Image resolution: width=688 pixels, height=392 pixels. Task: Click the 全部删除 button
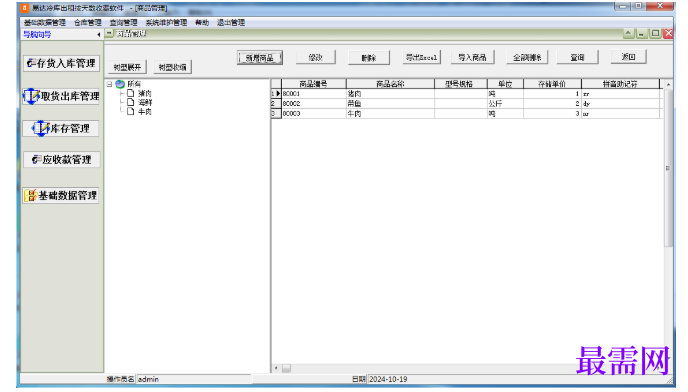[527, 58]
